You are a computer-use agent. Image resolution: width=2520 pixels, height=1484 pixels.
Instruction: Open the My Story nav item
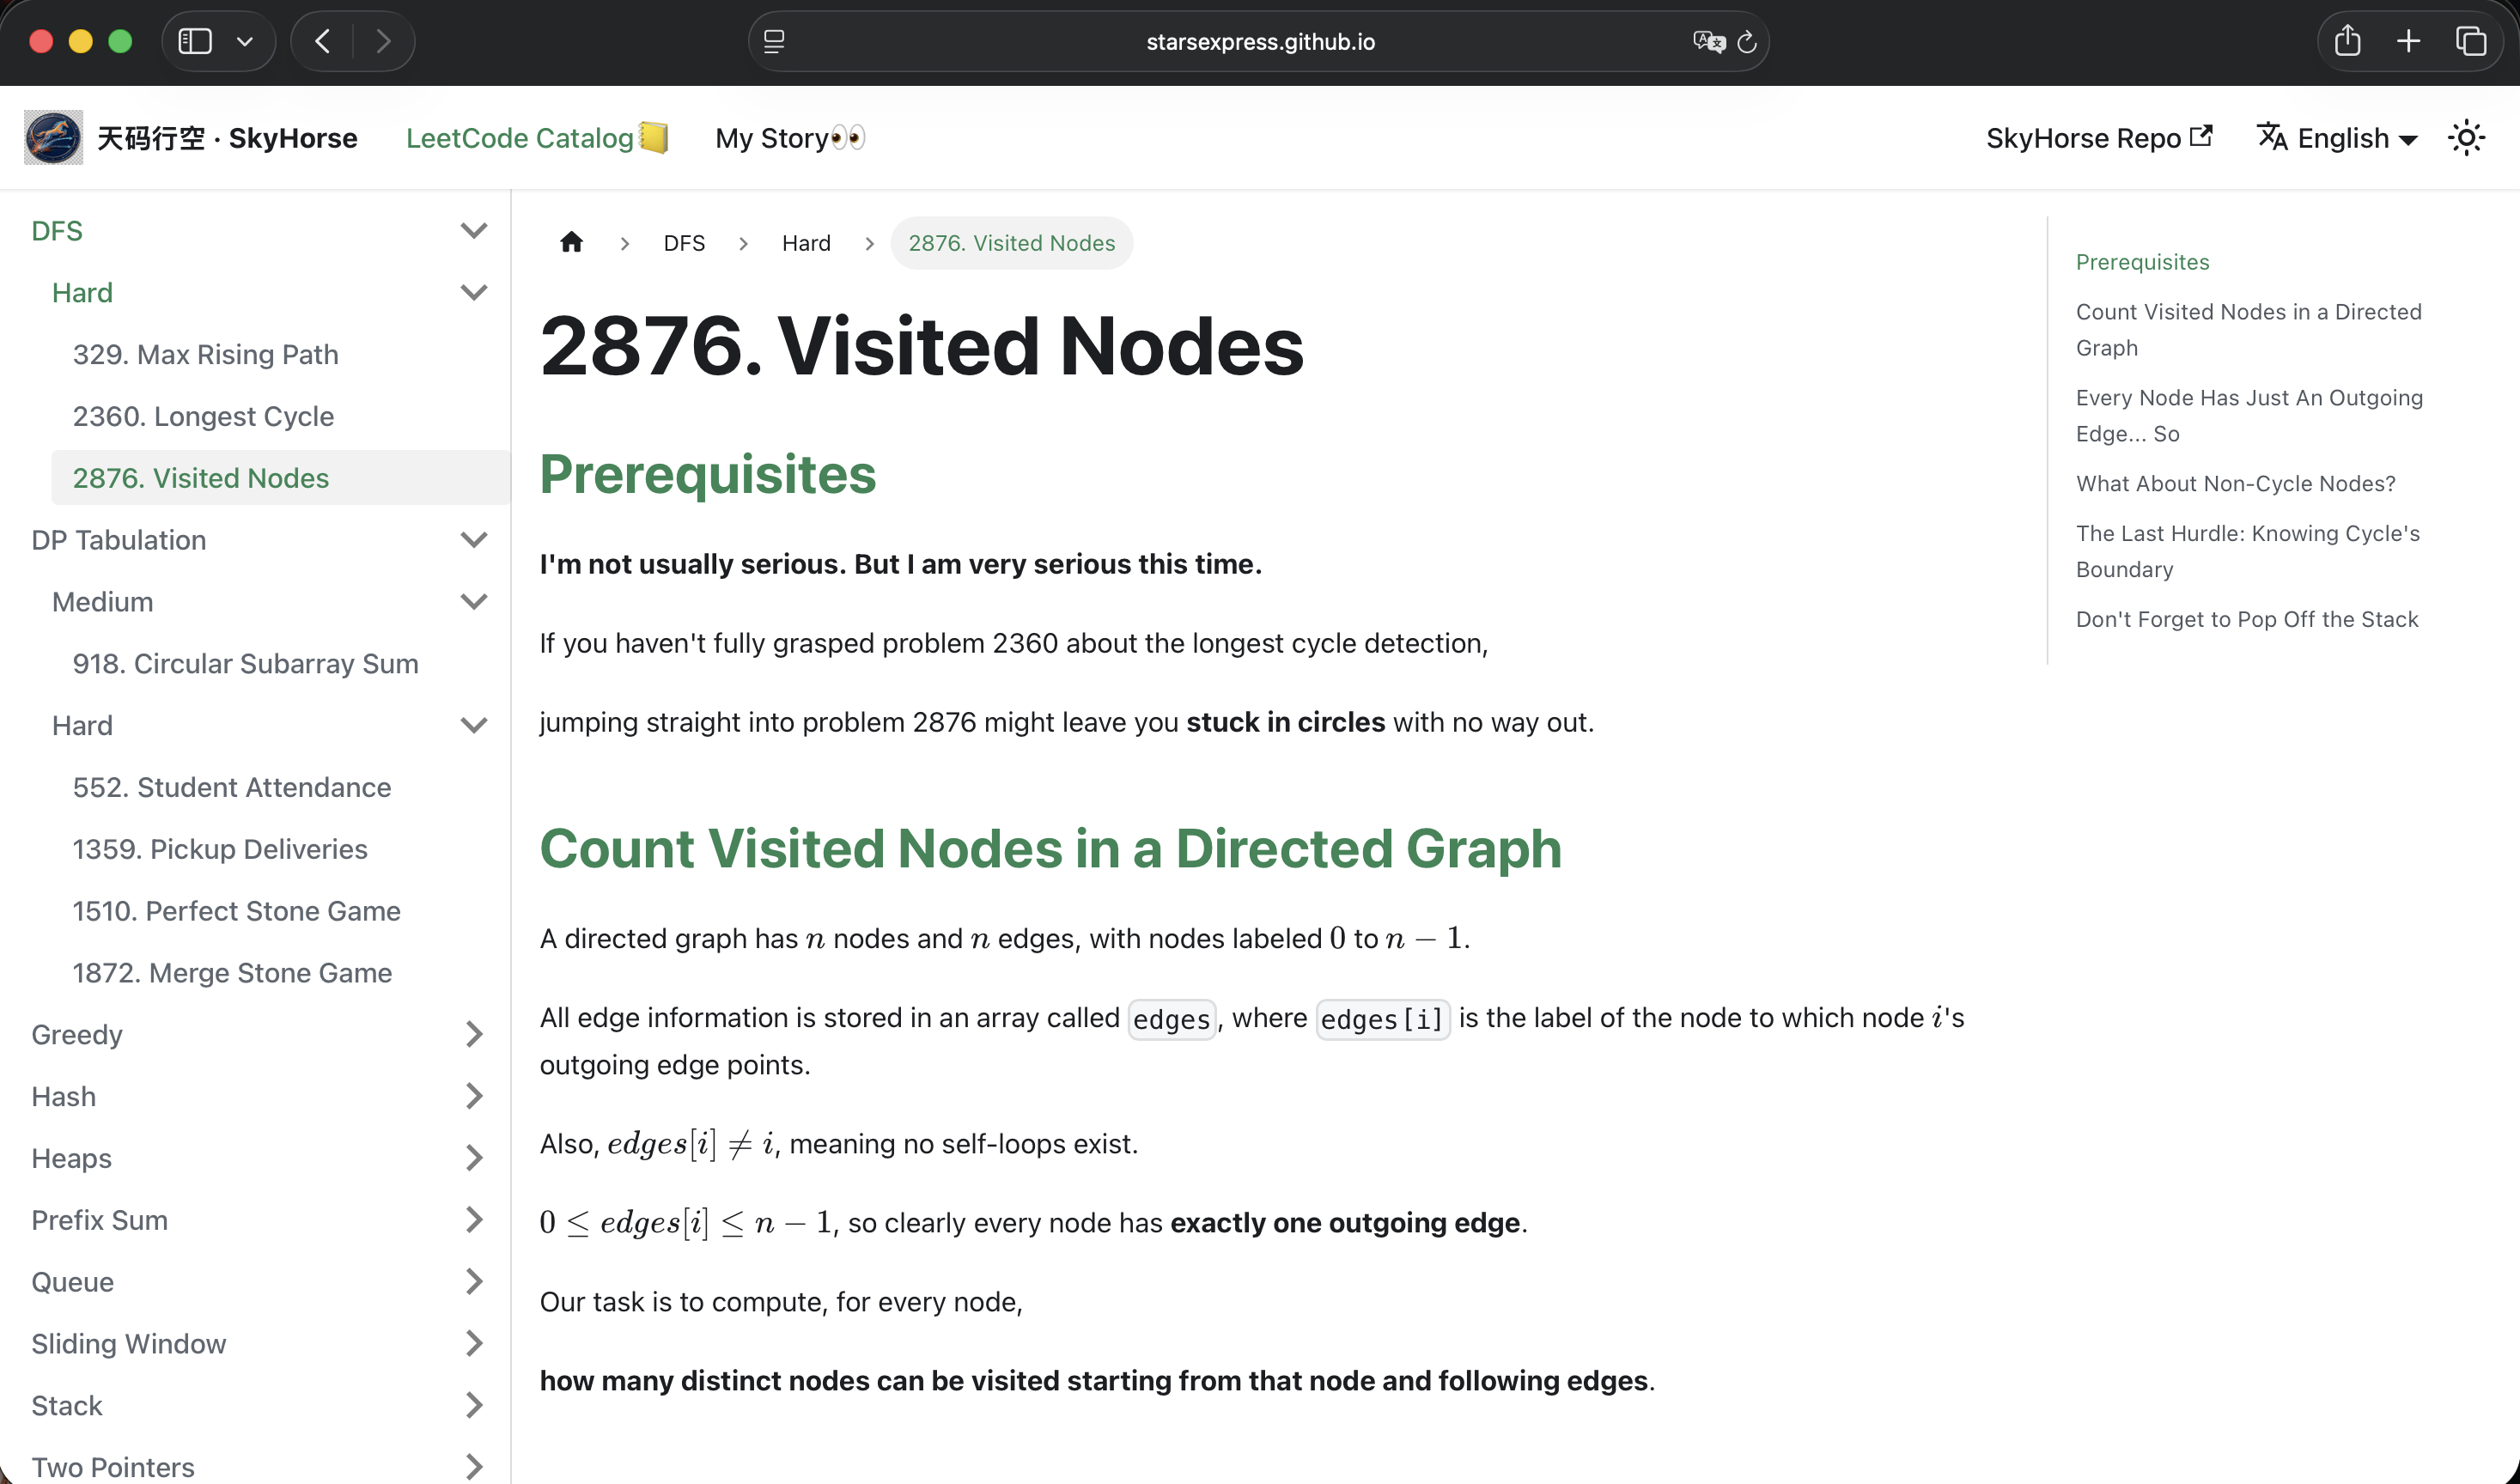tap(790, 138)
